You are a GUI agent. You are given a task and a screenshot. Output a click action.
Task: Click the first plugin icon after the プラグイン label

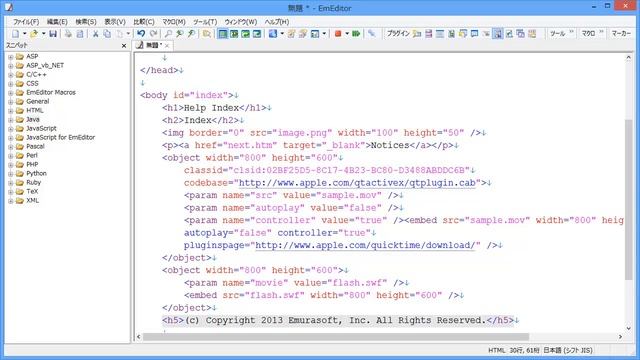point(416,34)
